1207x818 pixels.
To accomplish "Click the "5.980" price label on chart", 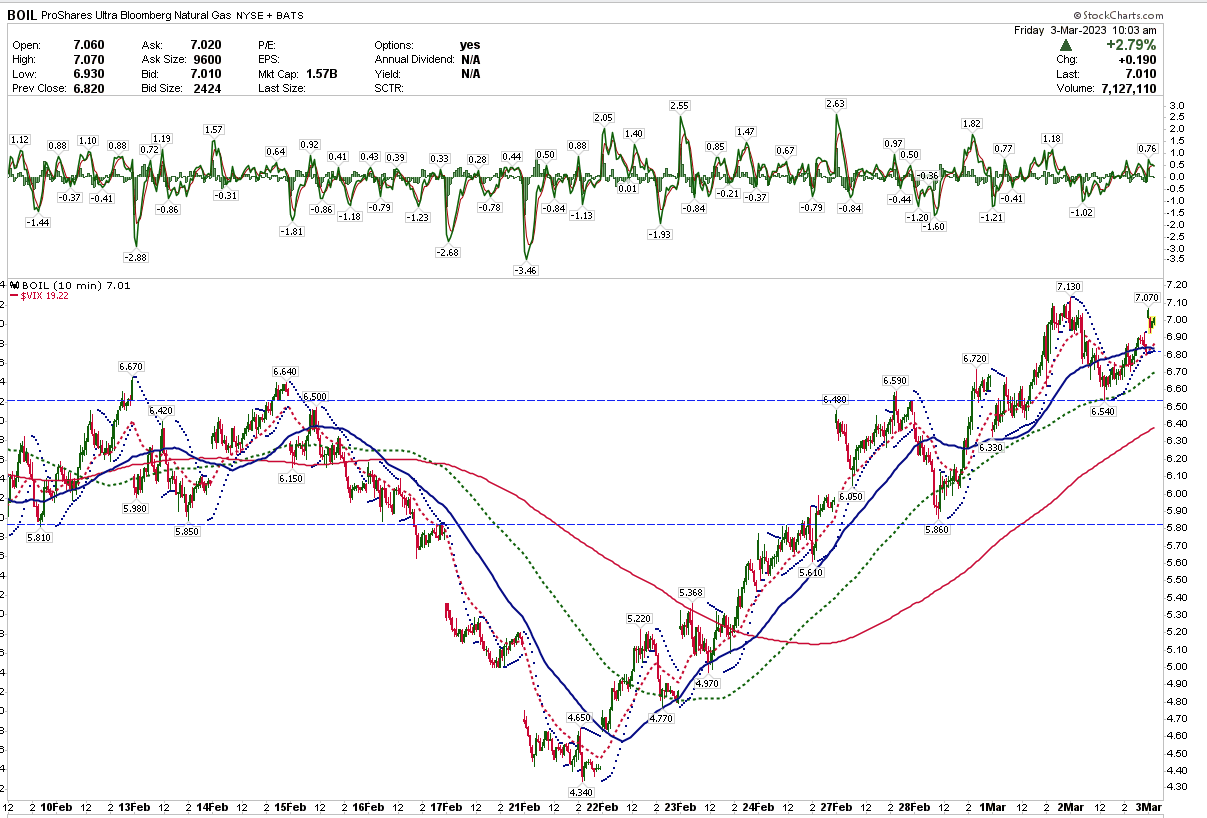I will (135, 509).
